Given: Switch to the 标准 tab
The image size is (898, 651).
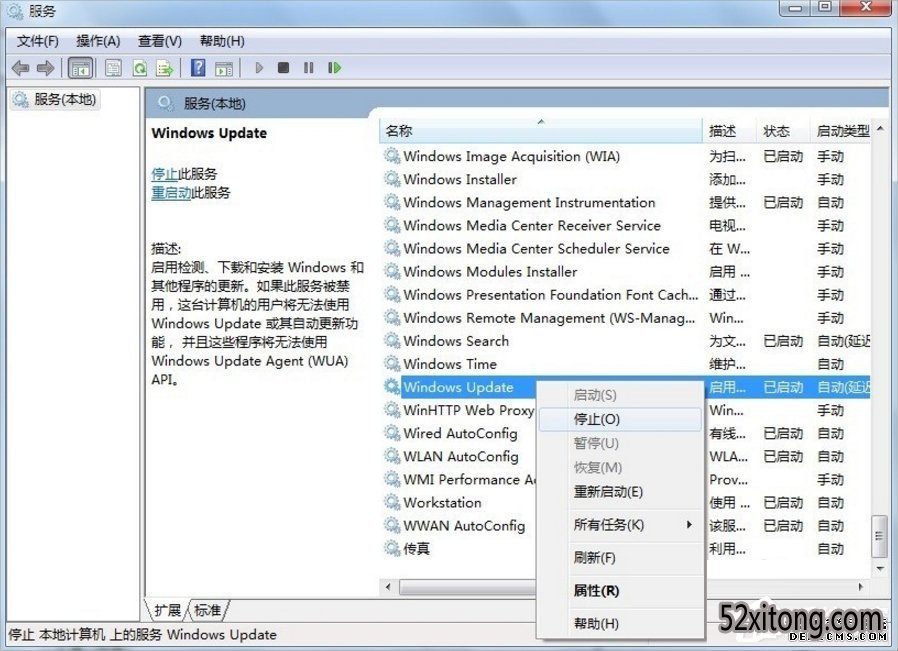Looking at the screenshot, I should (x=207, y=610).
